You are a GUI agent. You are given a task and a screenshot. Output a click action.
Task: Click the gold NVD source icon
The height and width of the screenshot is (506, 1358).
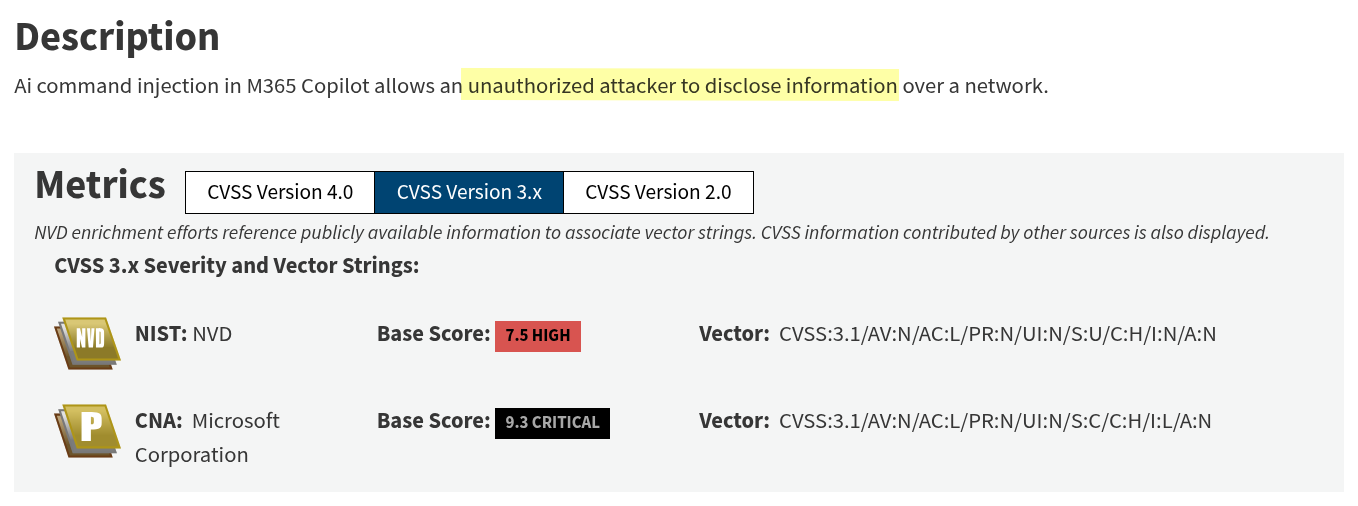[x=87, y=341]
